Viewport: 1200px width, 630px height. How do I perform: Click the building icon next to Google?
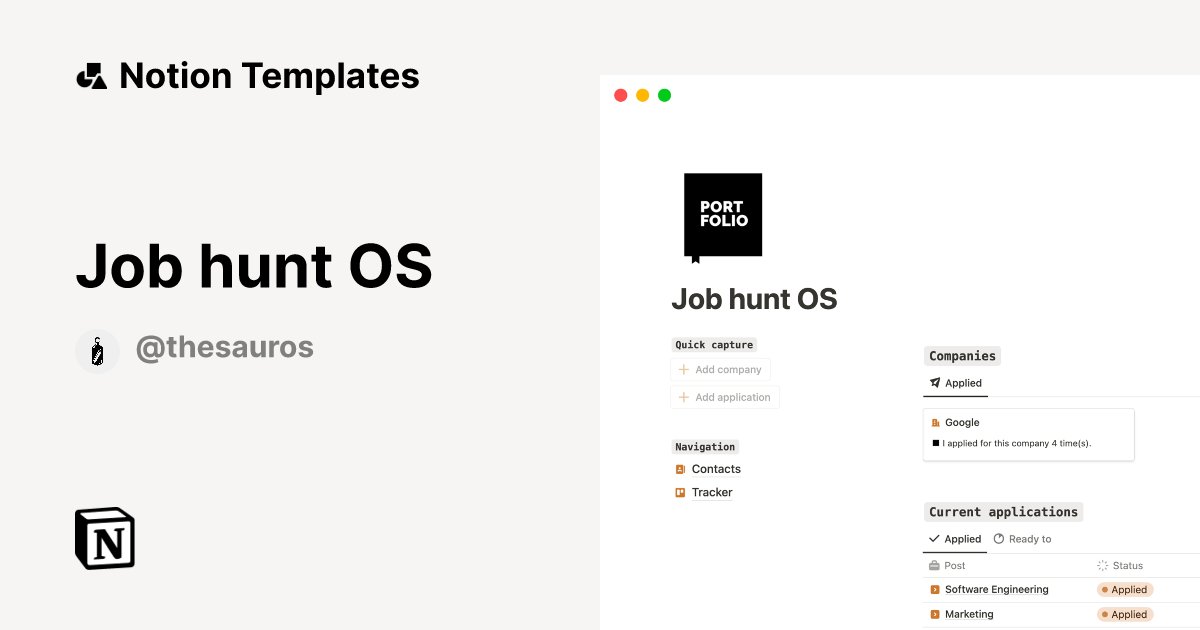pos(937,422)
